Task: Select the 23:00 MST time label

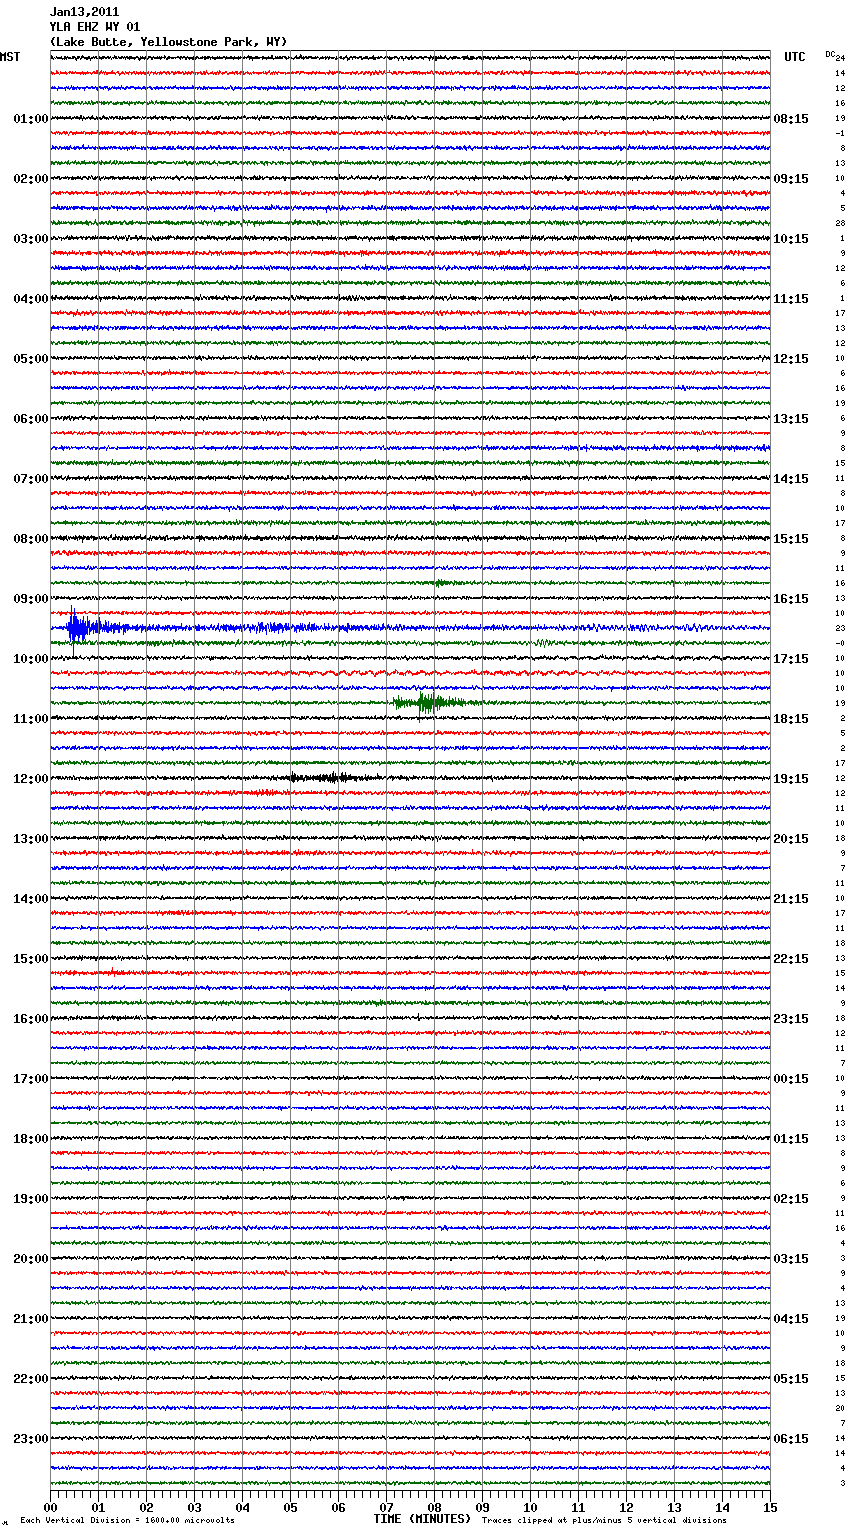Action: coord(31,1439)
